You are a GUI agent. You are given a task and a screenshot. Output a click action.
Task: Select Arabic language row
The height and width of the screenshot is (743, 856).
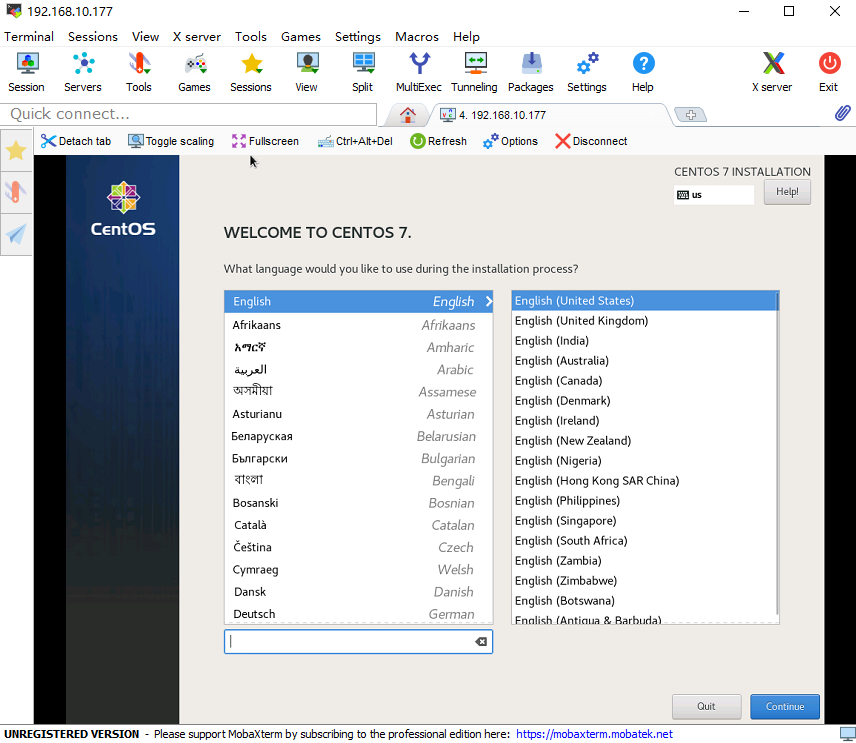(359, 370)
